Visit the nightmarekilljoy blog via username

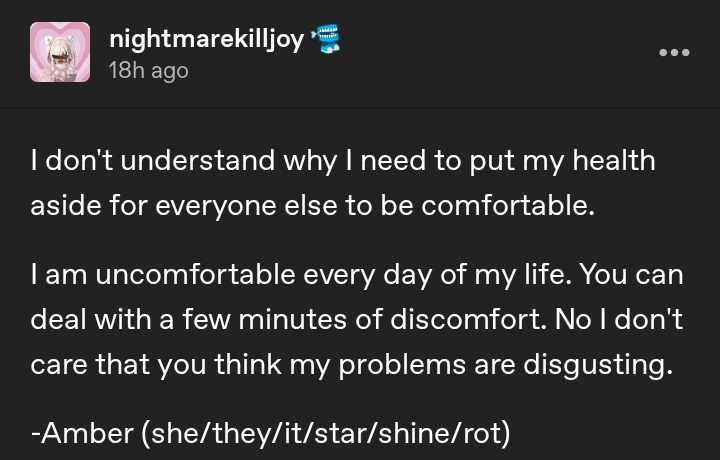coord(205,40)
